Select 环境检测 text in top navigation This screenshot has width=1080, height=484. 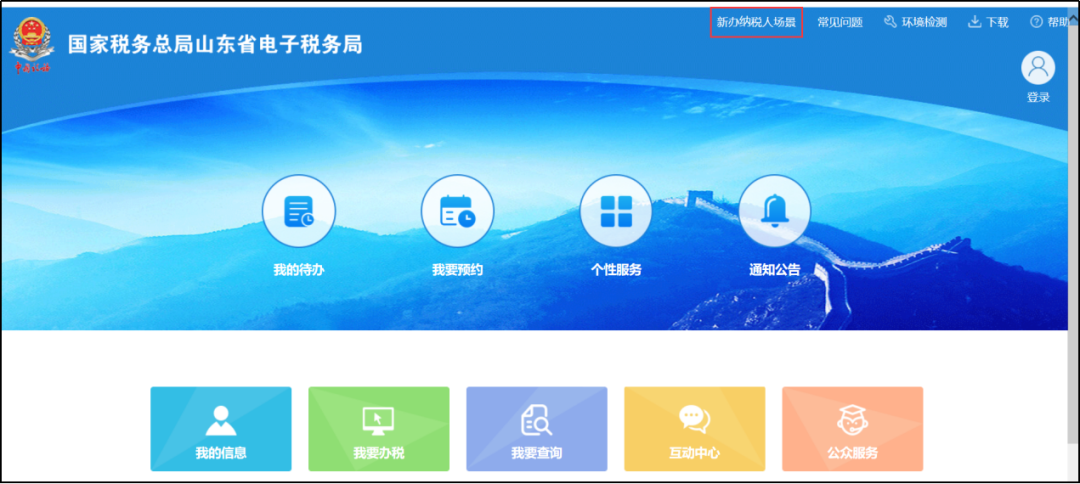[x=924, y=22]
